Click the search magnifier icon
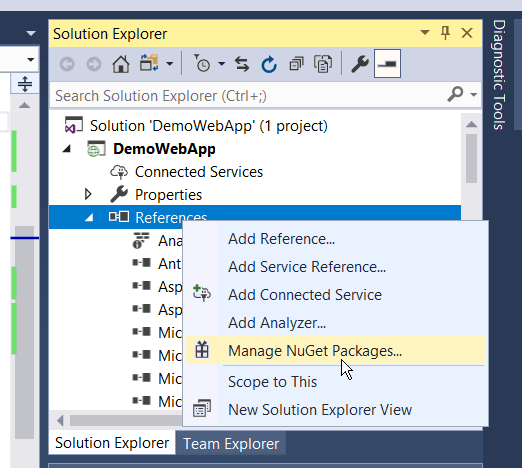This screenshot has width=522, height=468. 455,94
